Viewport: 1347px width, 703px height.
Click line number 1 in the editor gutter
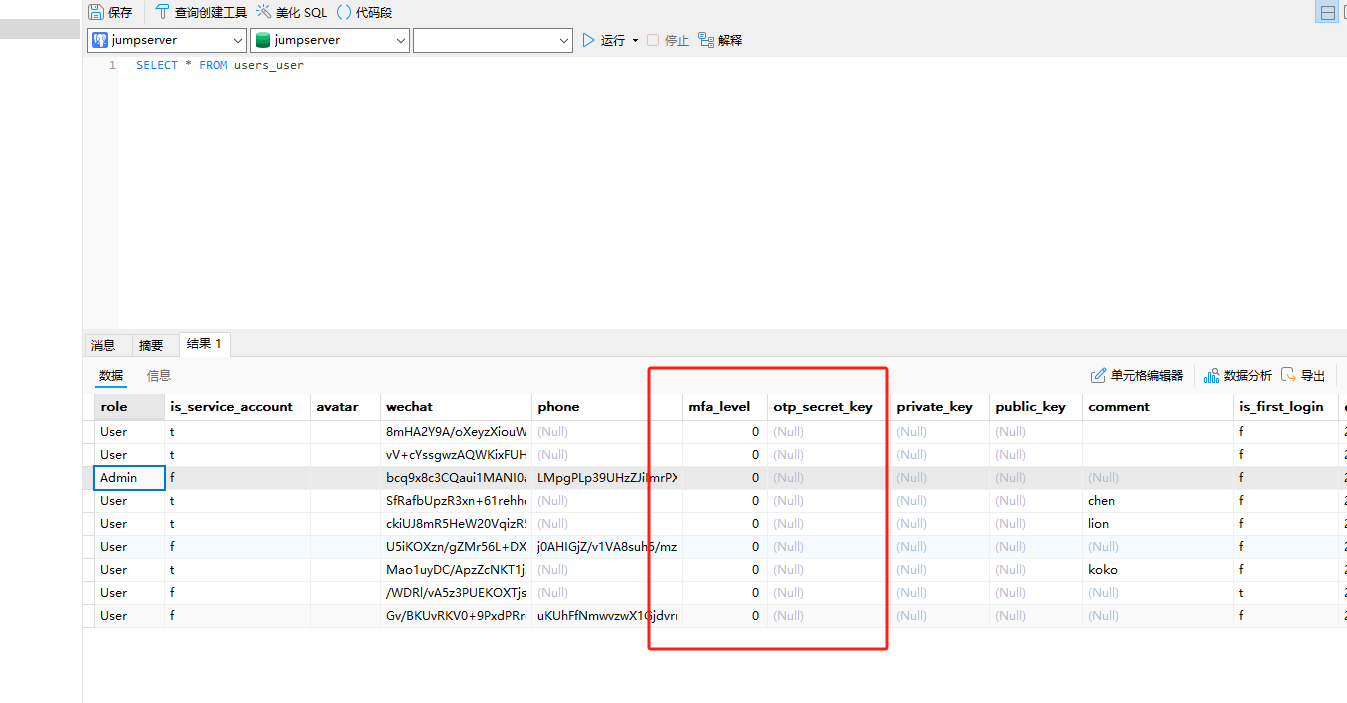(x=112, y=65)
